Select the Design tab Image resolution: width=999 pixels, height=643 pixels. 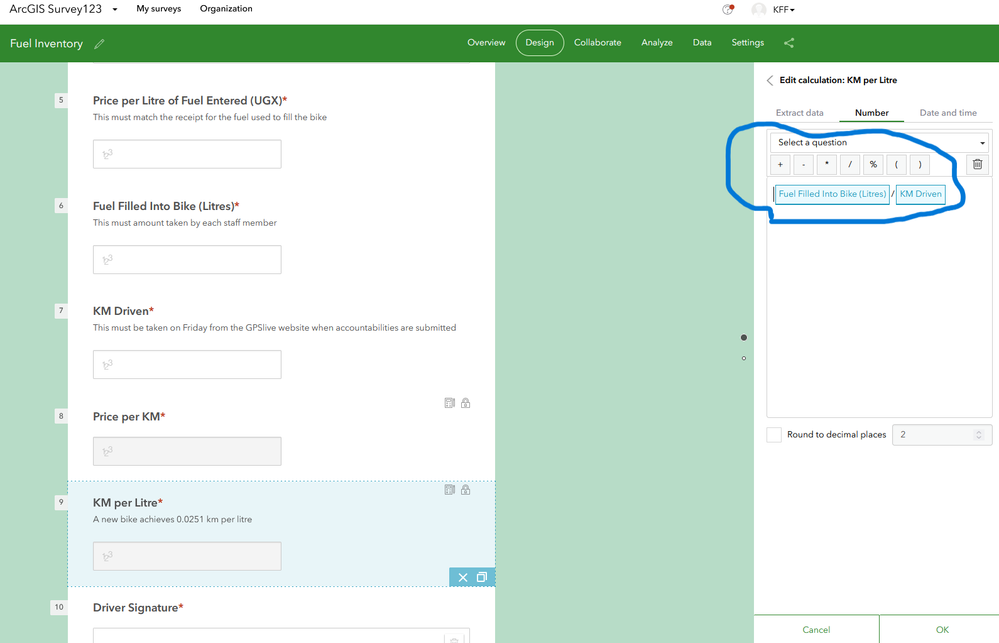pos(540,43)
